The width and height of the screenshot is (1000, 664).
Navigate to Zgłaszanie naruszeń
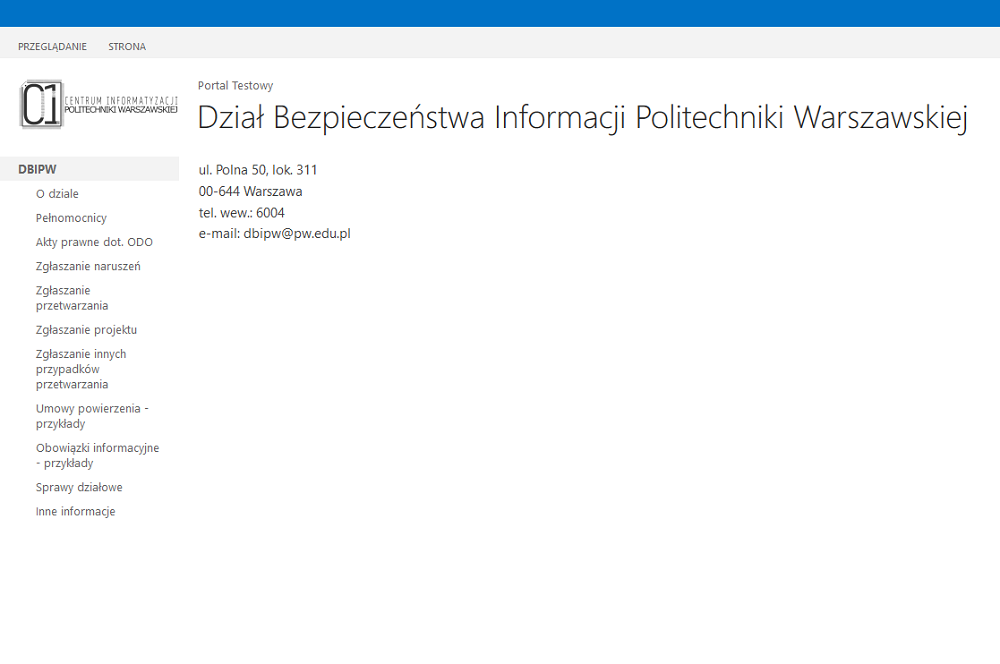pos(88,267)
